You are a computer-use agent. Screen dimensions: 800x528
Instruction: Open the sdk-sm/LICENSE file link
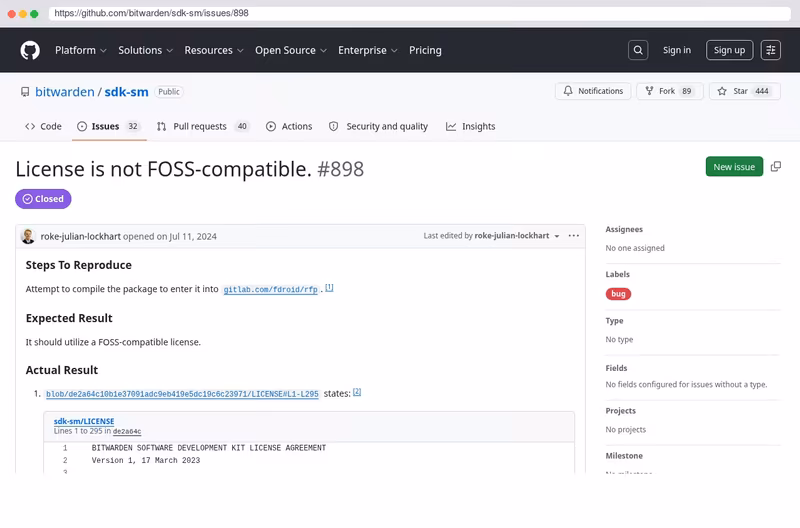click(84, 421)
